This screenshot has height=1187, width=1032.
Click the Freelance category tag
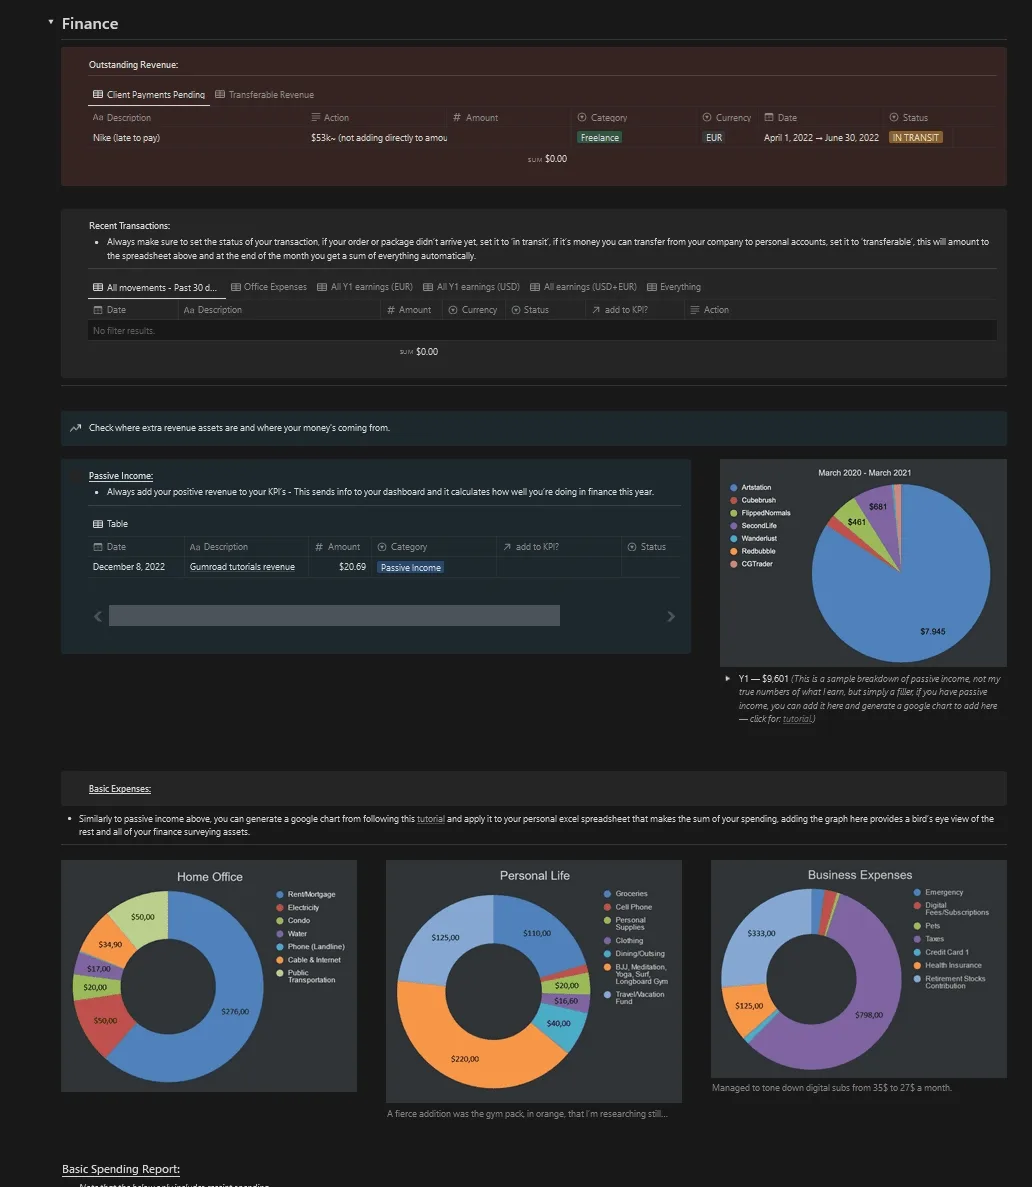[x=600, y=138]
